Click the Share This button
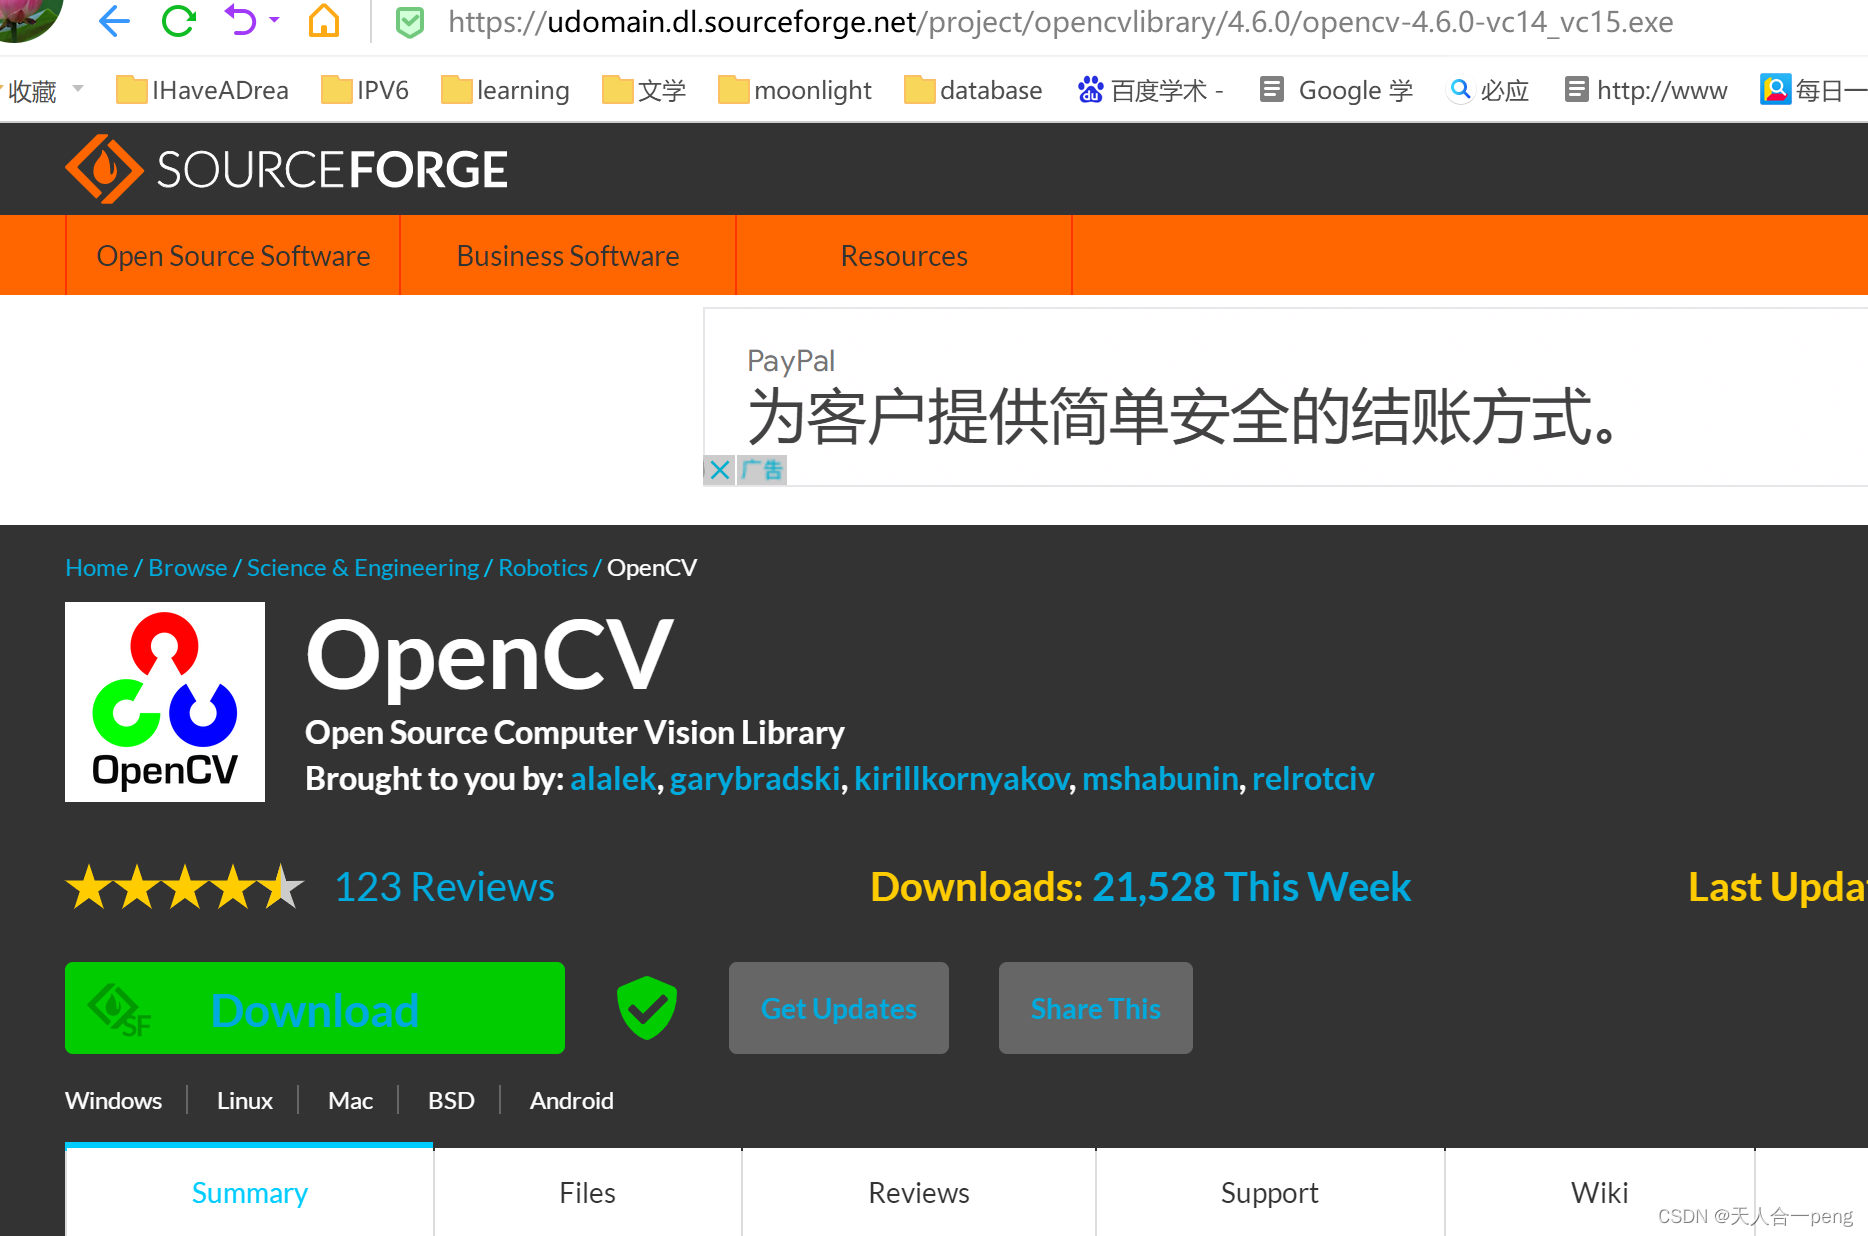1868x1236 pixels. [x=1096, y=1008]
